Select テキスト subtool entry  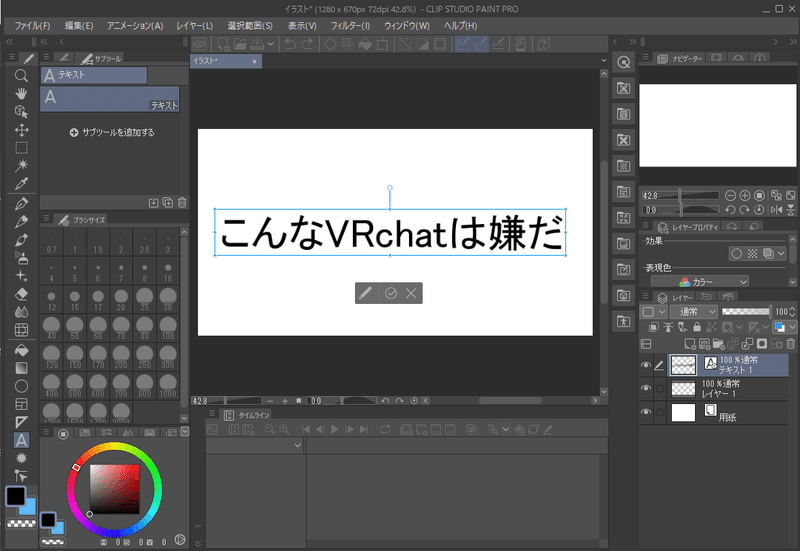[110, 99]
